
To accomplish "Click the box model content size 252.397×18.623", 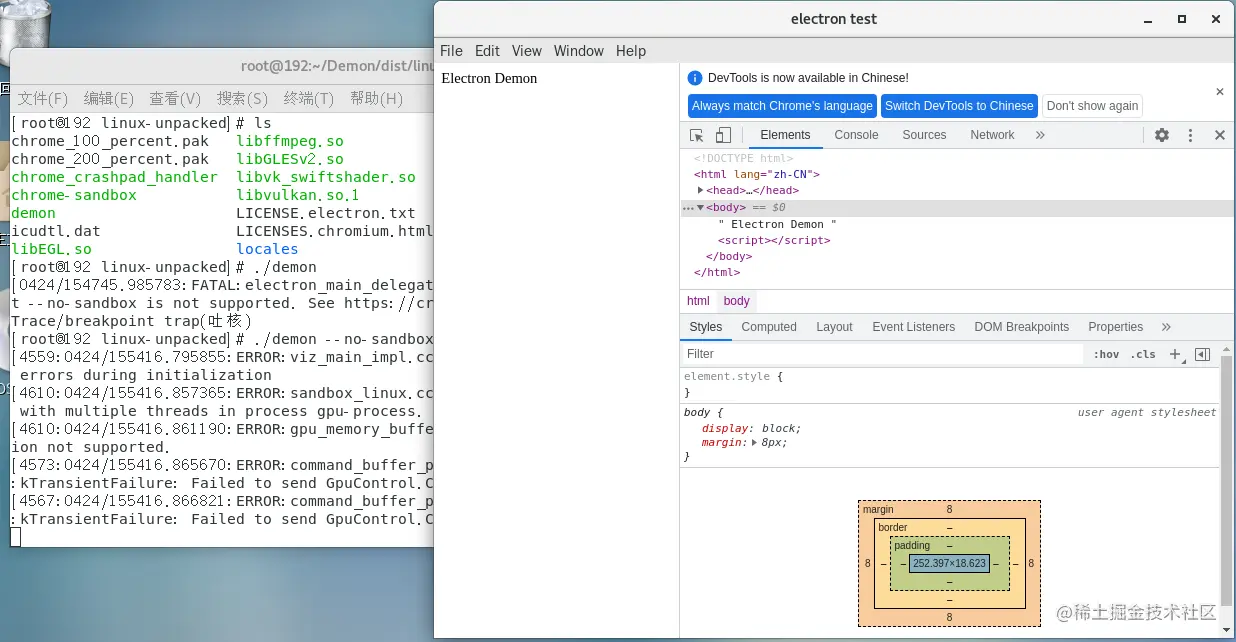I will (x=950, y=563).
